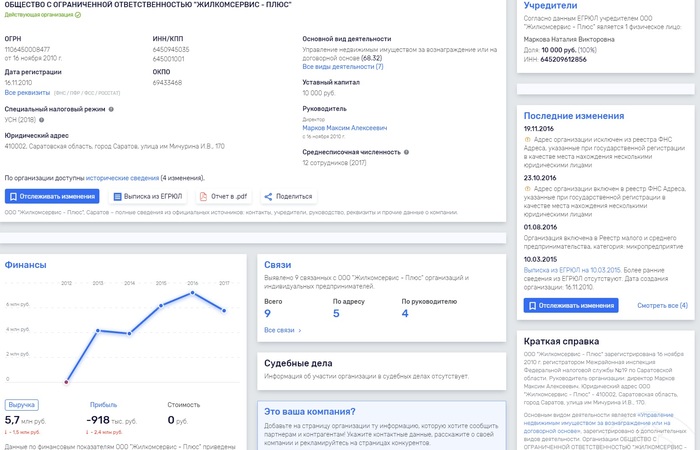Open director 'Марков Максим Алексеевич' profile
Image resolution: width=700 pixels, height=450 pixels.
pyautogui.click(x=343, y=127)
